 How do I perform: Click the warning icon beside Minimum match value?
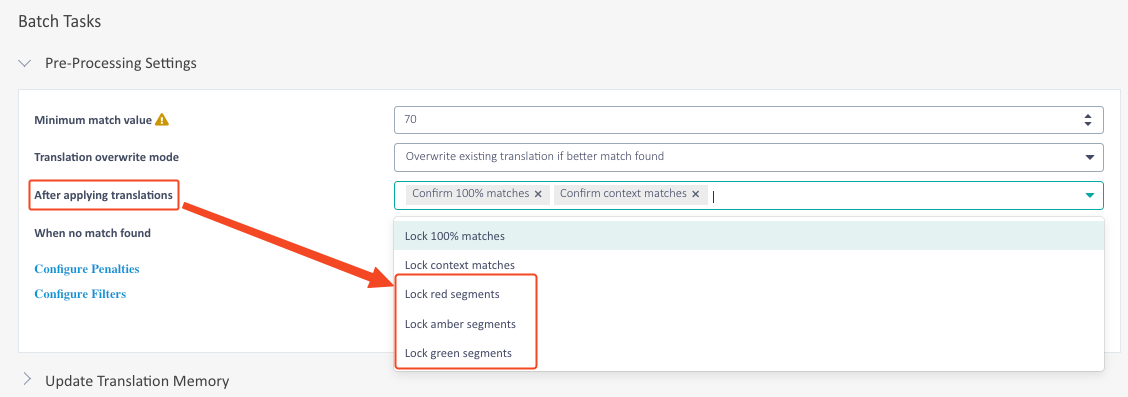pyautogui.click(x=162, y=120)
